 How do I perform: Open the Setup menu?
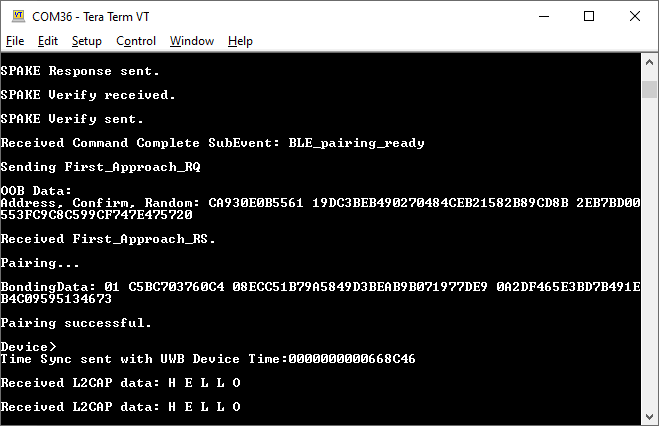pos(87,41)
